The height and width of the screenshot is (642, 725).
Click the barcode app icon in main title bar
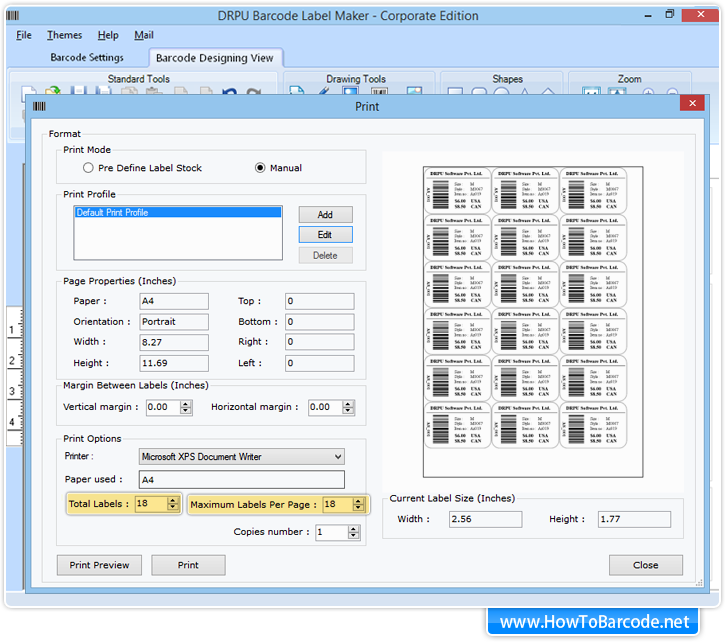pyautogui.click(x=13, y=15)
